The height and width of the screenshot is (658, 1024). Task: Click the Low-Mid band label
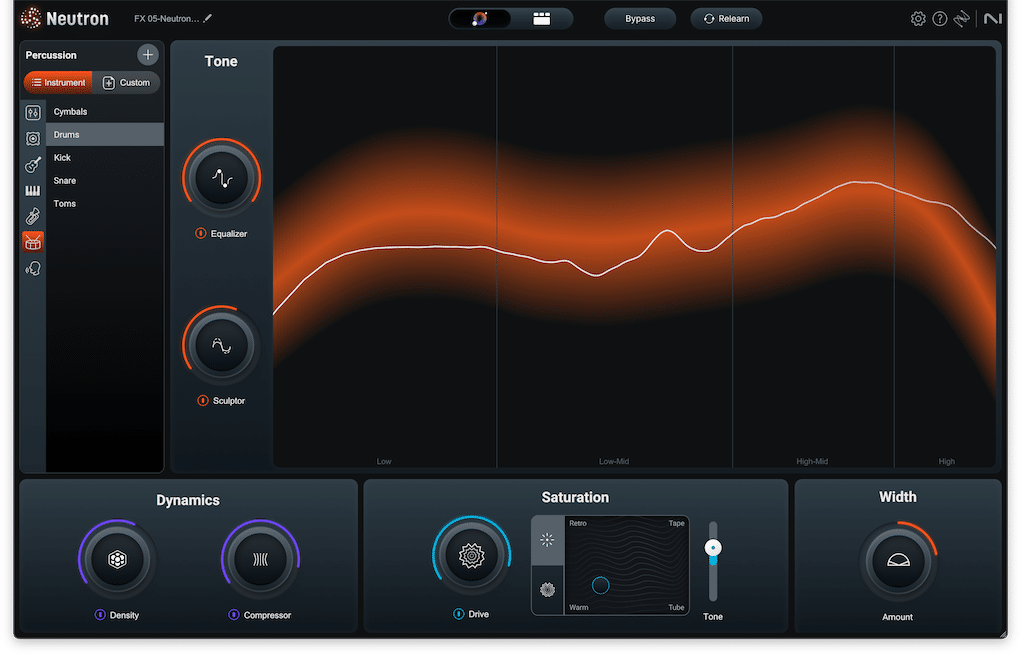coord(614,462)
